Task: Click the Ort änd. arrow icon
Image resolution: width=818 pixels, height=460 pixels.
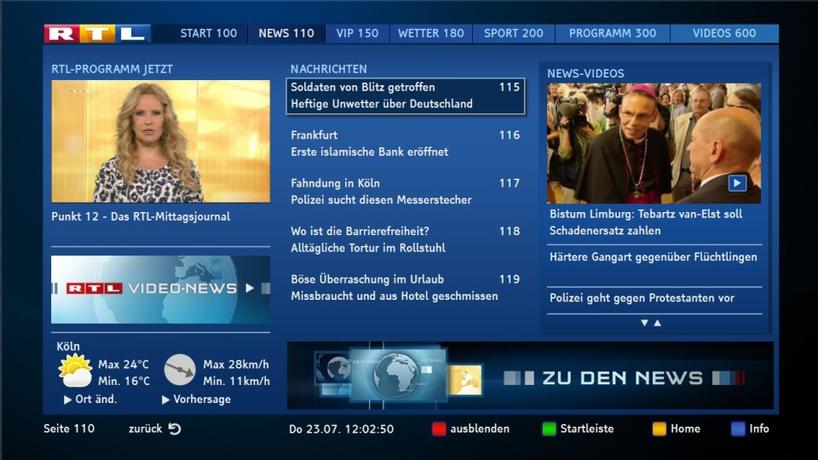Action: [x=67, y=400]
